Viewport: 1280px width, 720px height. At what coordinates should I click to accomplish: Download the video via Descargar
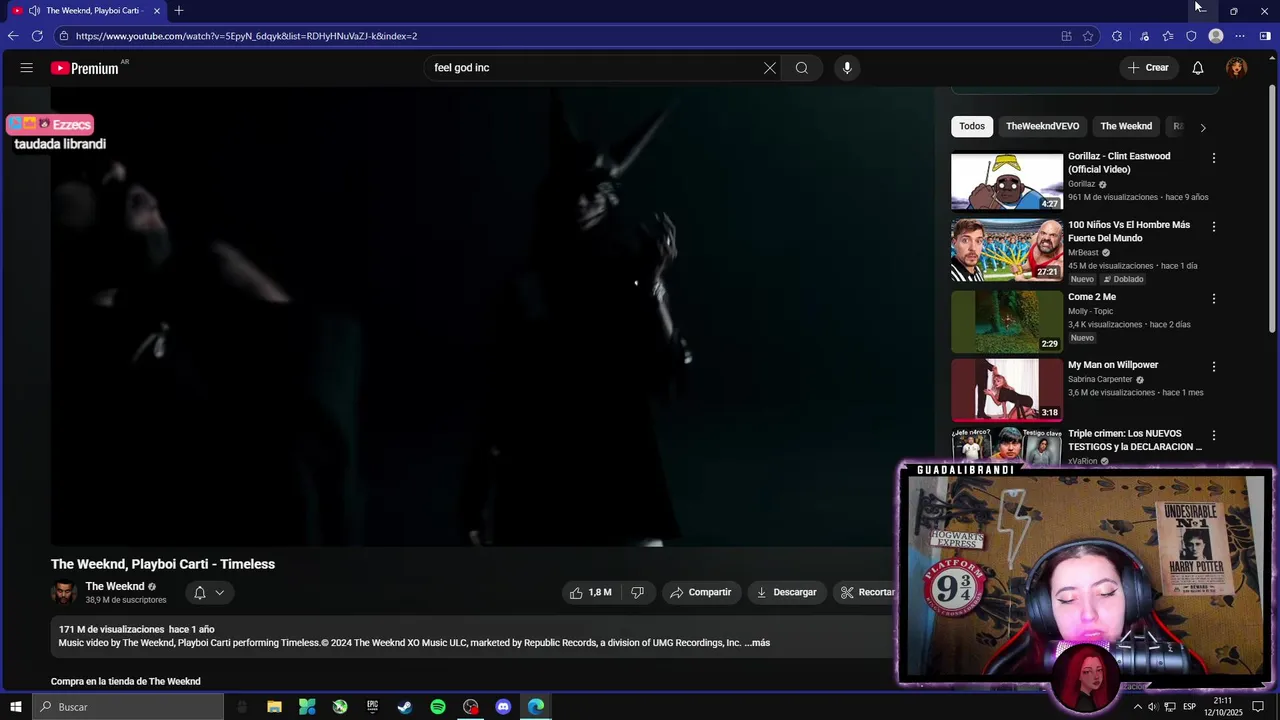(x=787, y=593)
